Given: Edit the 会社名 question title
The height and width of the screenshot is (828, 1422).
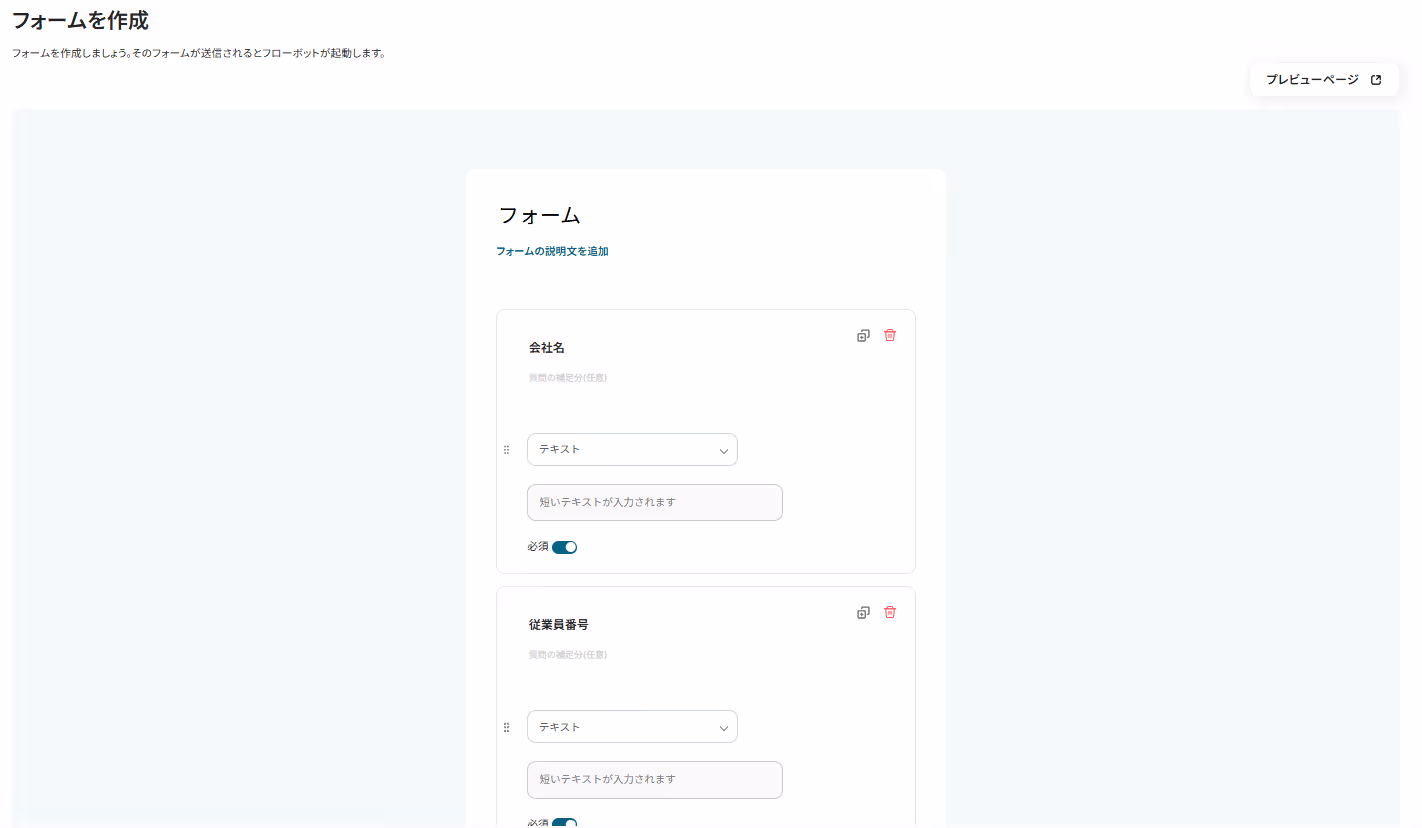Looking at the screenshot, I should click(x=547, y=348).
